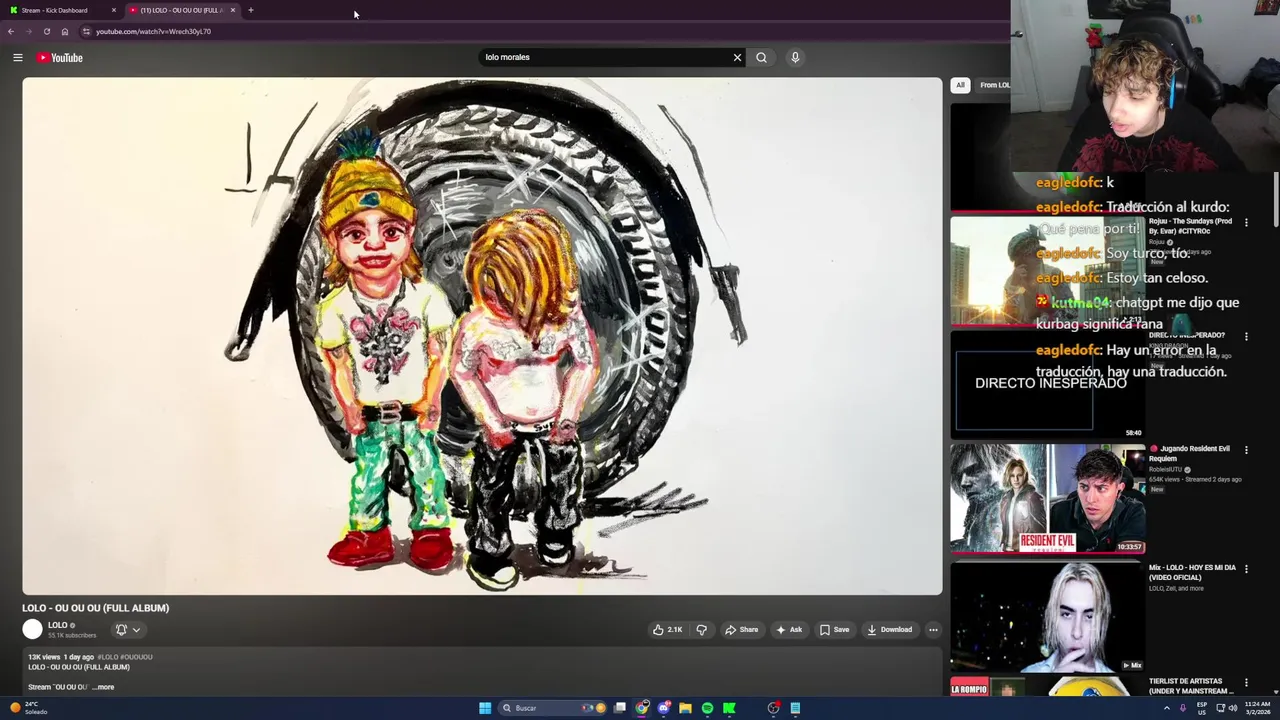
Task: Close the Kick Dashboard tab
Action: [x=114, y=10]
